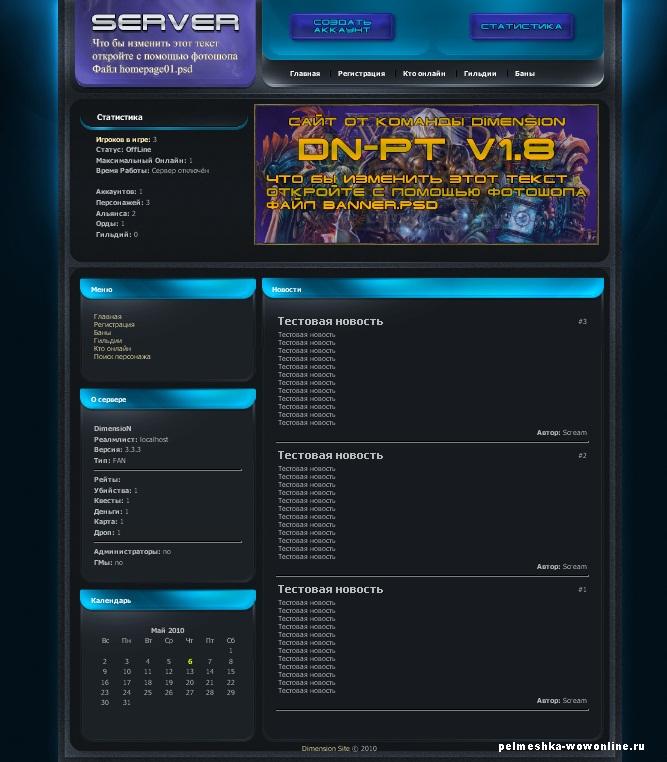Click "Кто онлайн" in the Меню sidebar
Screen dimensions: 667x762
coord(112,349)
